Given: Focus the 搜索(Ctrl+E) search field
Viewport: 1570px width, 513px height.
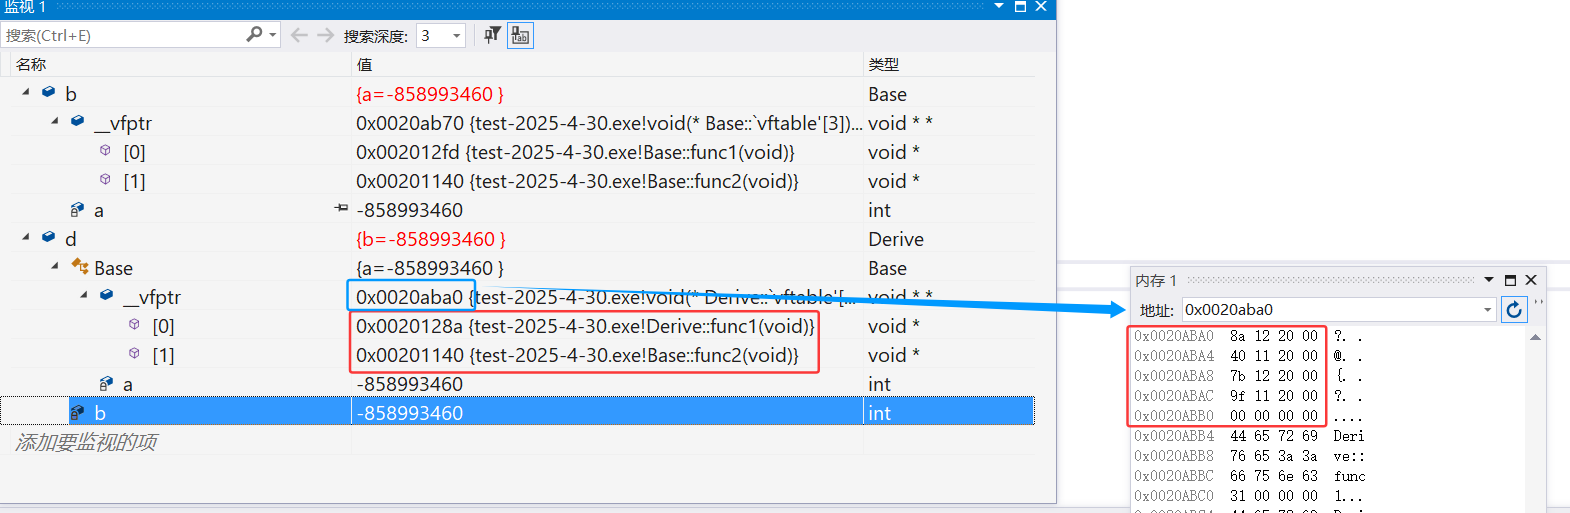Looking at the screenshot, I should pos(122,35).
